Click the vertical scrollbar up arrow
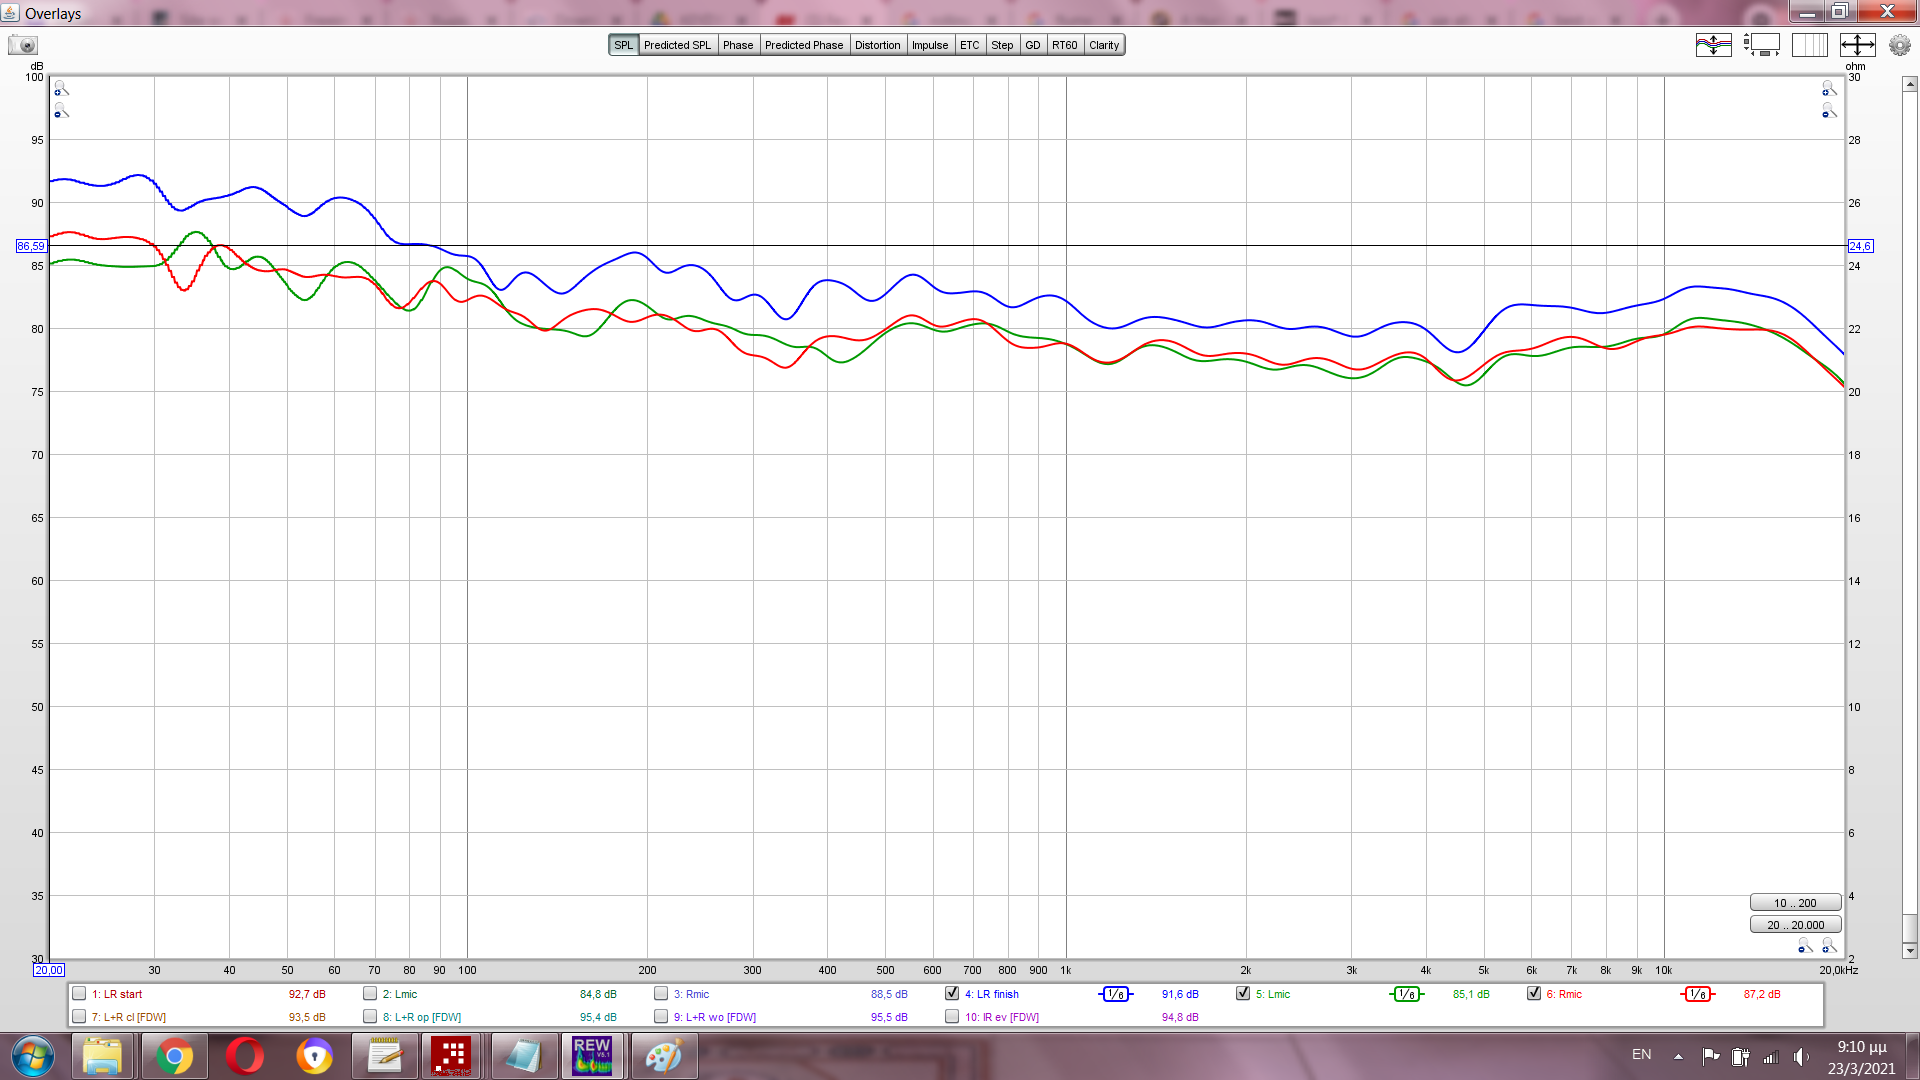The height and width of the screenshot is (1080, 1920). 1910,85
